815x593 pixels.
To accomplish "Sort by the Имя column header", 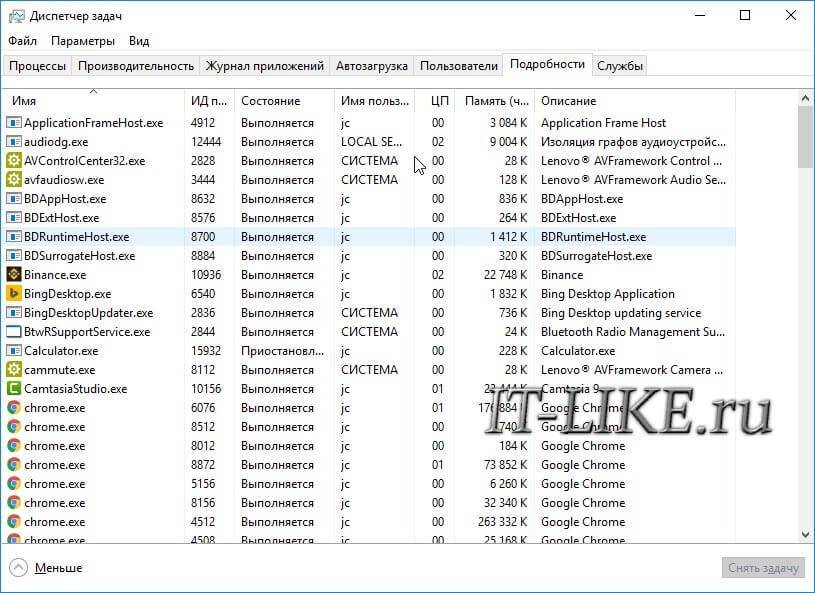I will (x=94, y=101).
